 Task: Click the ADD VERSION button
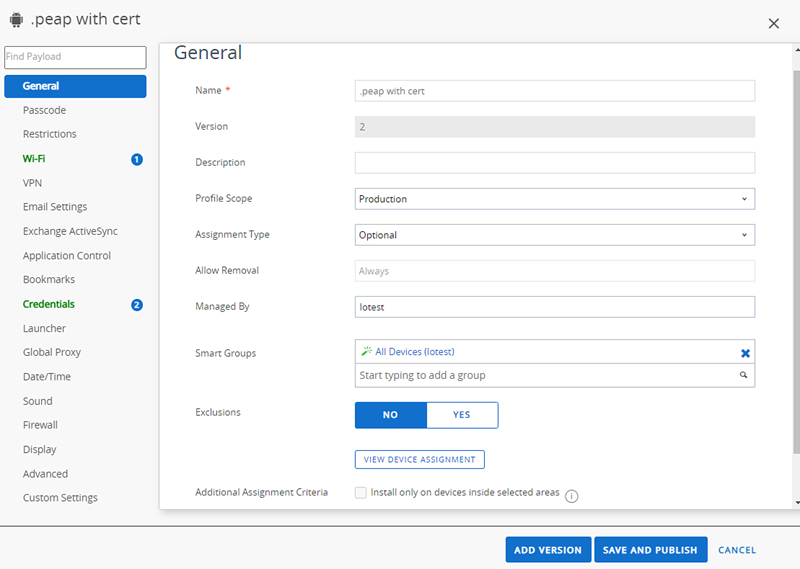(548, 550)
